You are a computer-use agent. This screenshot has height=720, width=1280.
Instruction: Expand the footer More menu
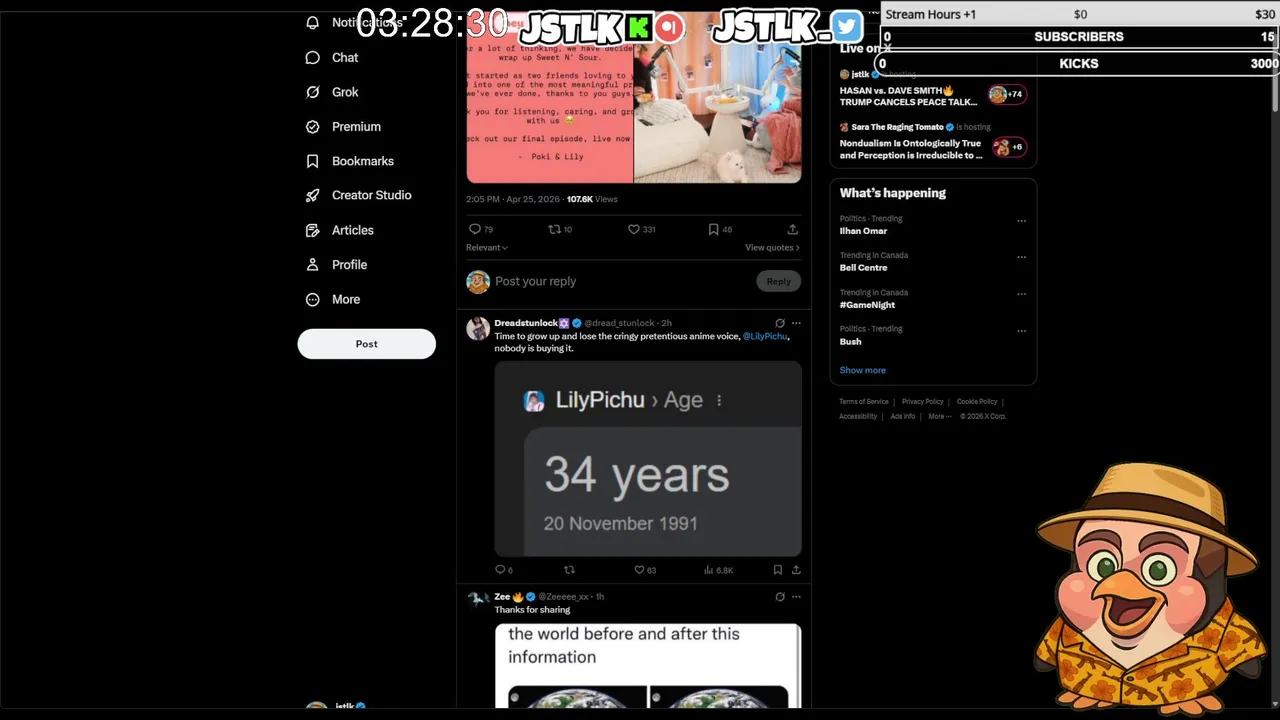[x=940, y=416]
